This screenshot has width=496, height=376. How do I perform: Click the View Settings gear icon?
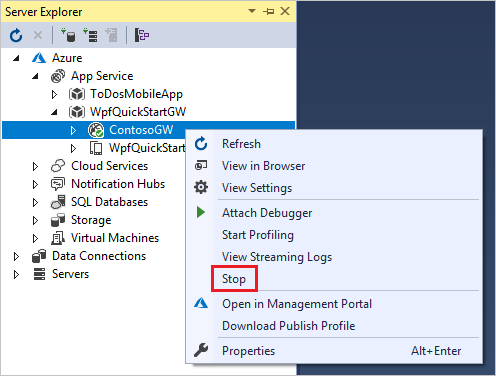201,187
